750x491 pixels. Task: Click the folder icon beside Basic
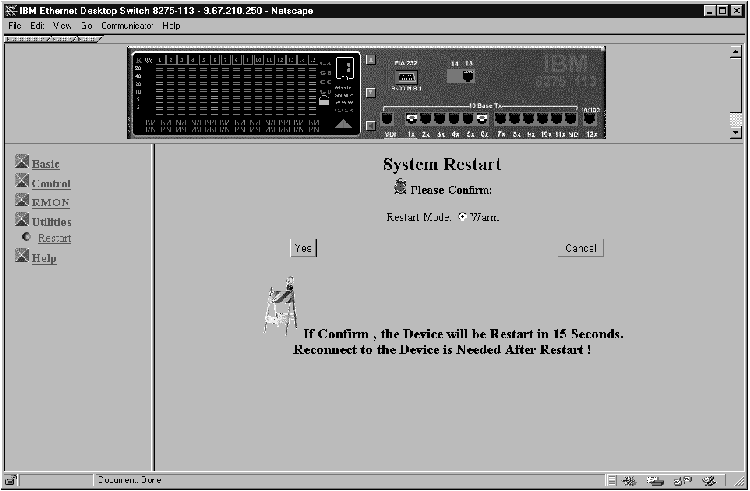click(22, 163)
